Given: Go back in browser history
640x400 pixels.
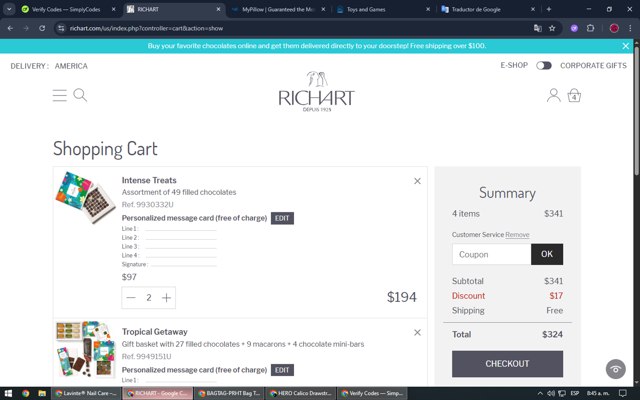Looking at the screenshot, I should (x=10, y=28).
